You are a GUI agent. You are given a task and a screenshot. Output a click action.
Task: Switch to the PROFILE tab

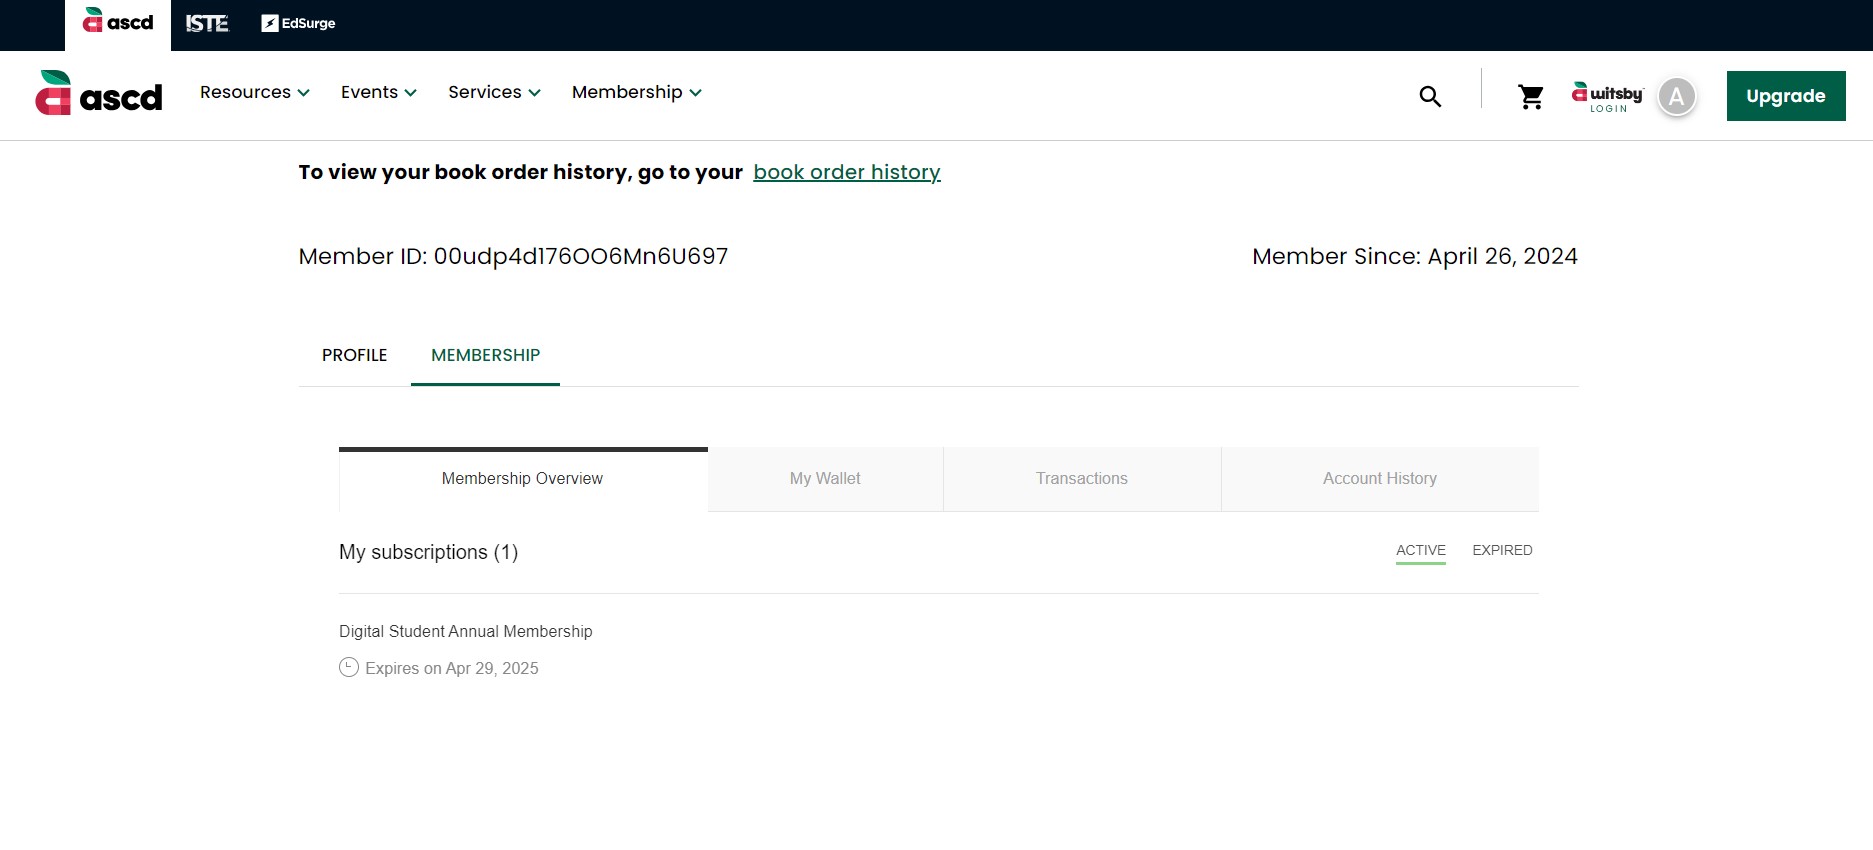pos(354,355)
